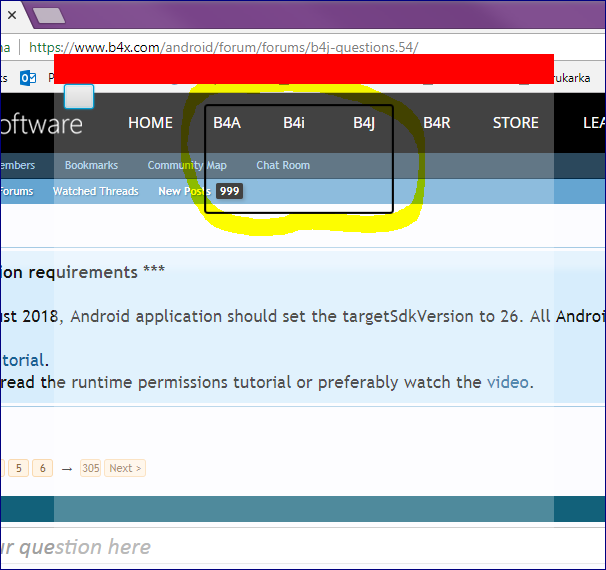Go to the Next page
Screen dimensions: 606x570
(125, 468)
